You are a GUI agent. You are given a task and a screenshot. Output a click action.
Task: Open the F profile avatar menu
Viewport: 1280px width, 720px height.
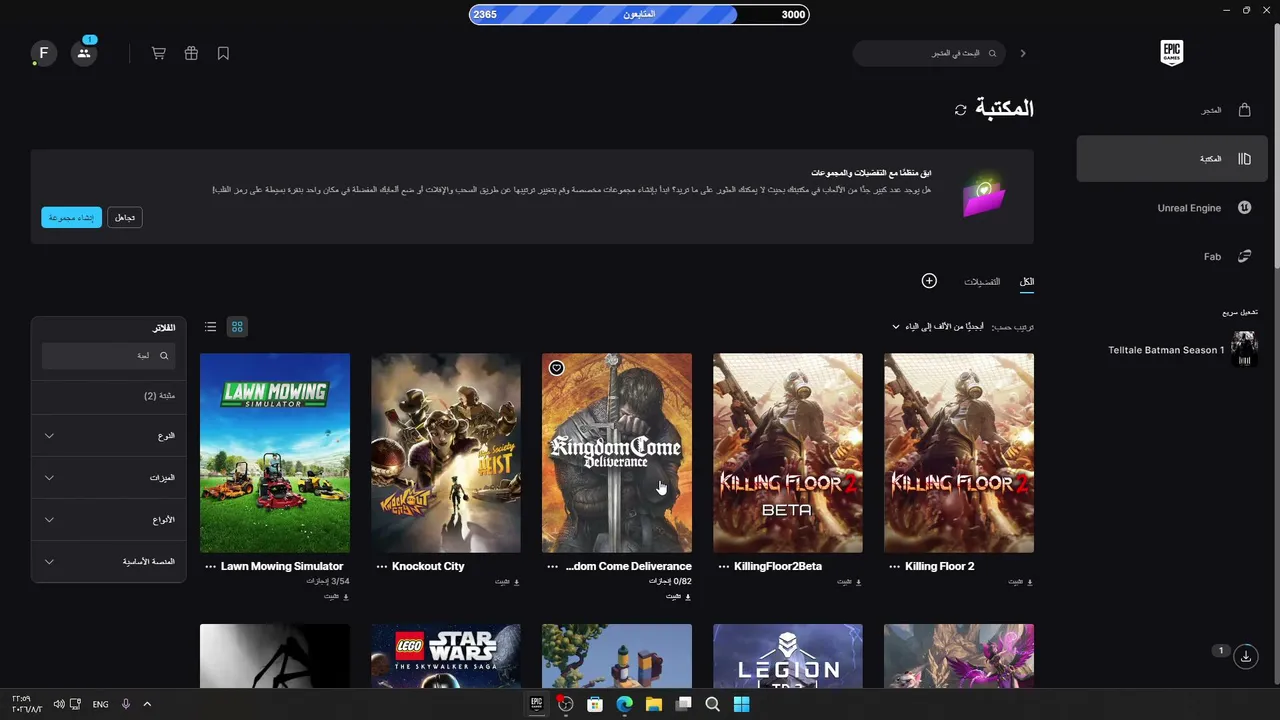pos(43,53)
